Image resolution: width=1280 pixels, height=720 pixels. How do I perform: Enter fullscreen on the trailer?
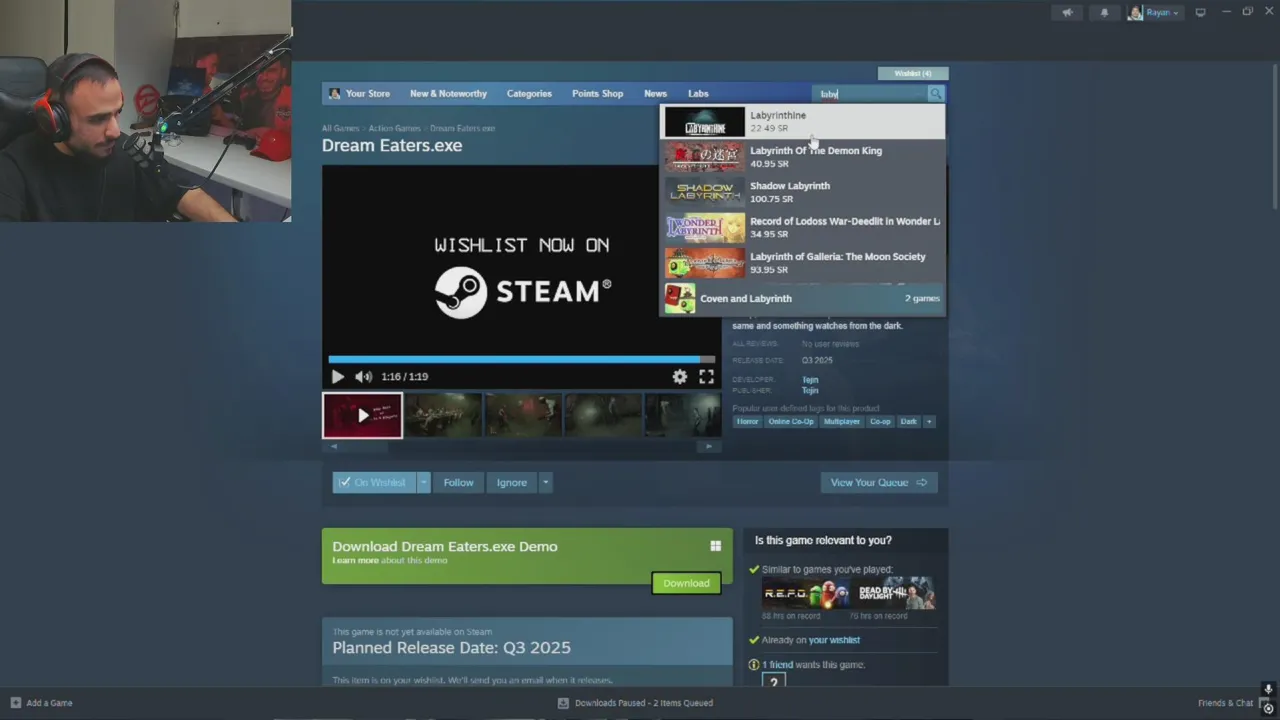coord(706,377)
